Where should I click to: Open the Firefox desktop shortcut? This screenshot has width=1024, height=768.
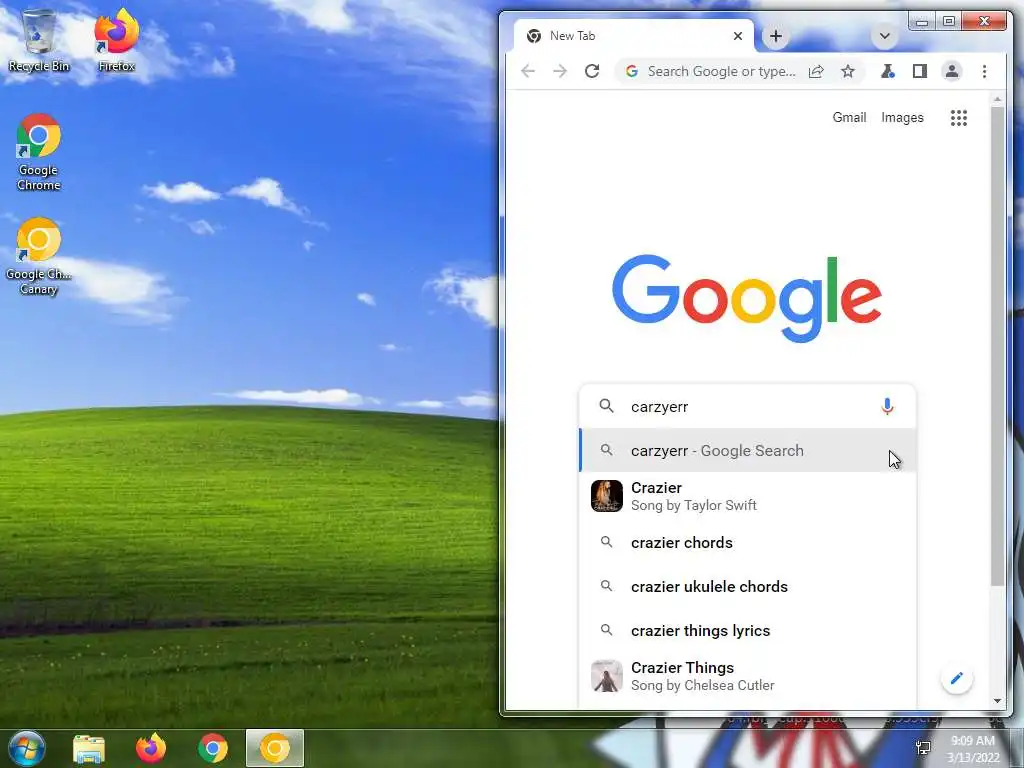click(116, 40)
